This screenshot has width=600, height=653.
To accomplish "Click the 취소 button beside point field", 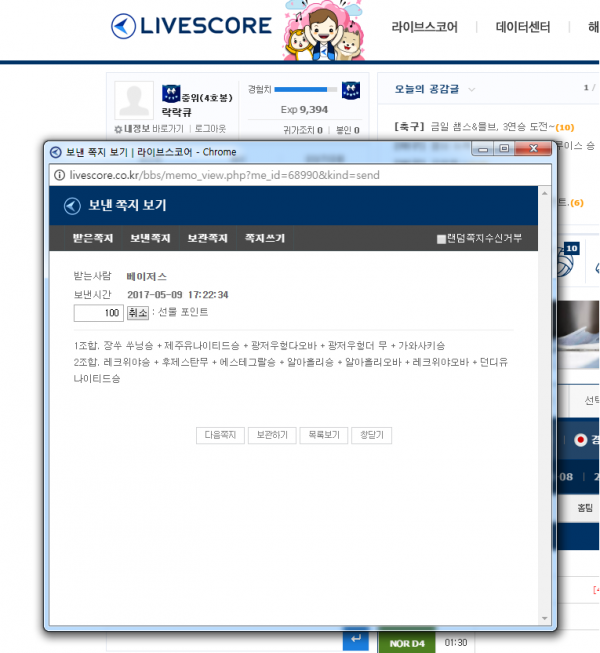I will coord(138,312).
